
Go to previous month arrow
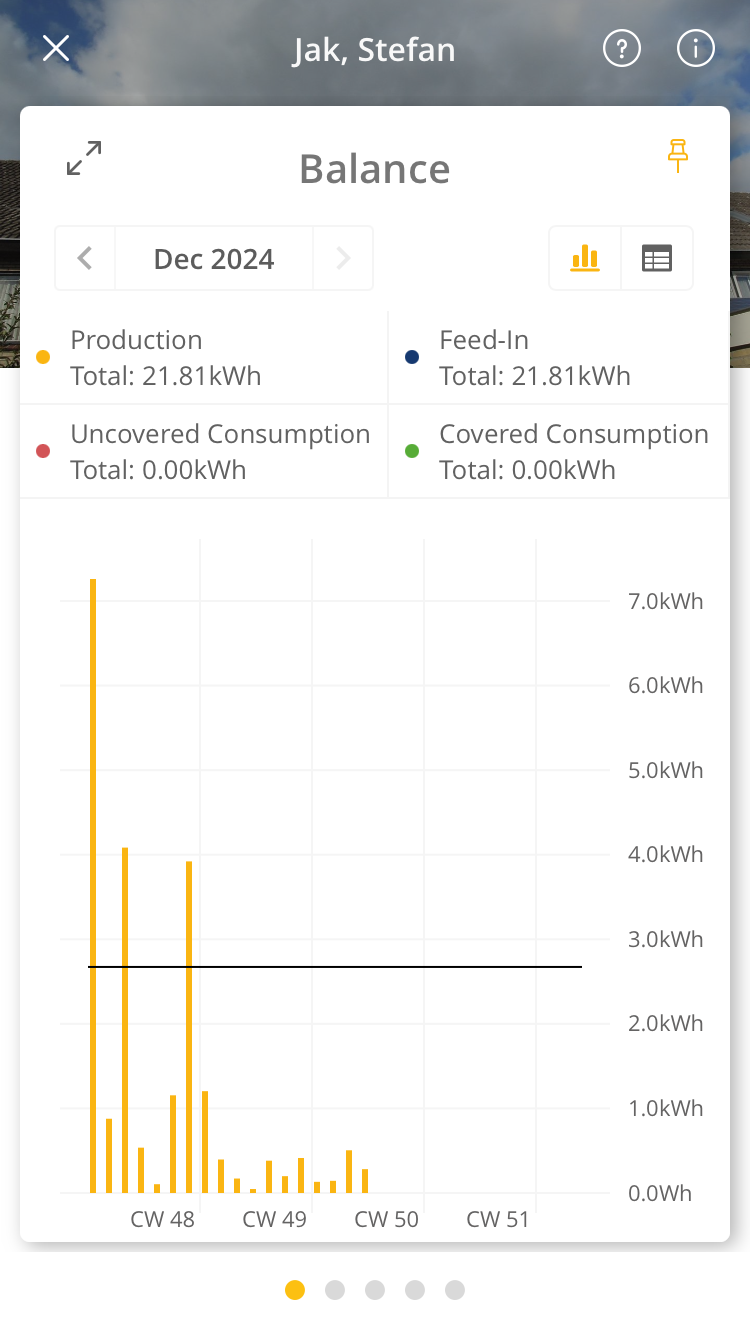85,258
